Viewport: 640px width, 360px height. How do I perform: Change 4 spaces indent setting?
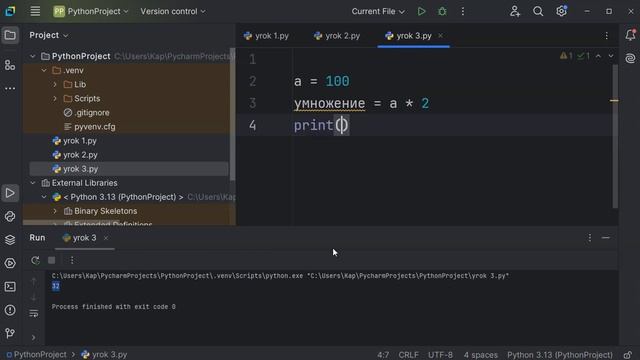point(480,355)
